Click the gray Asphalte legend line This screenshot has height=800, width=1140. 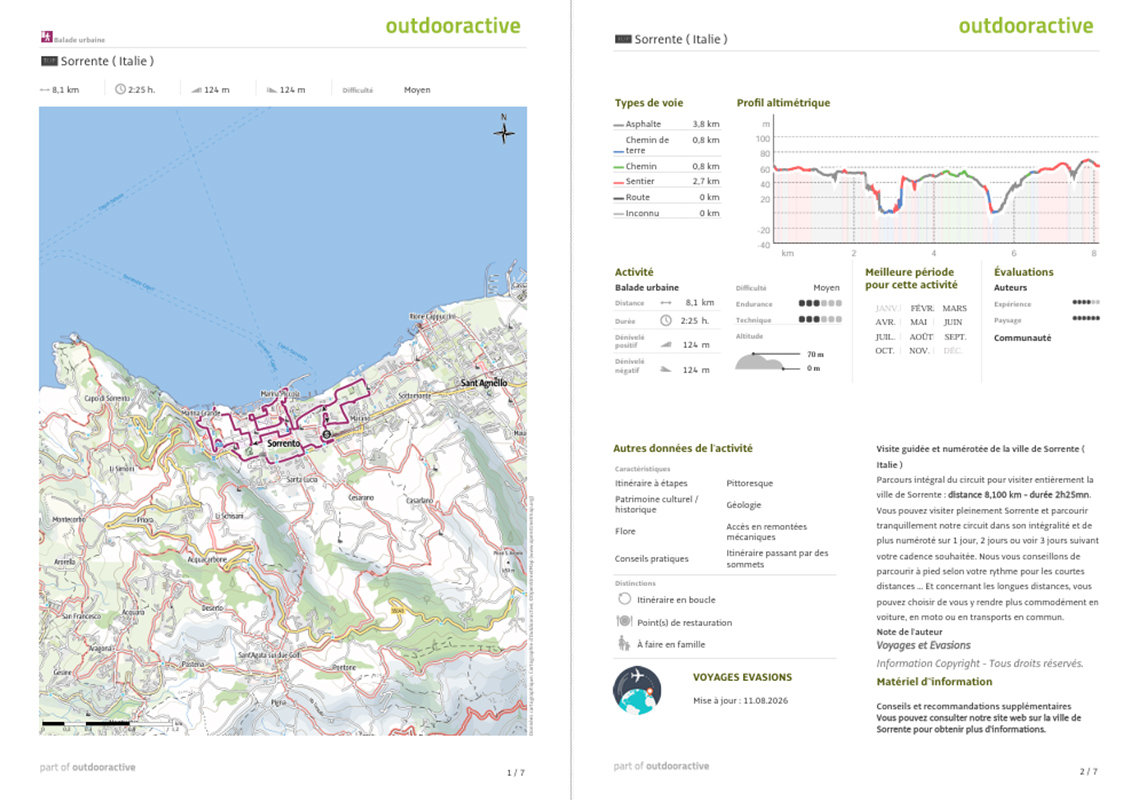[619, 125]
